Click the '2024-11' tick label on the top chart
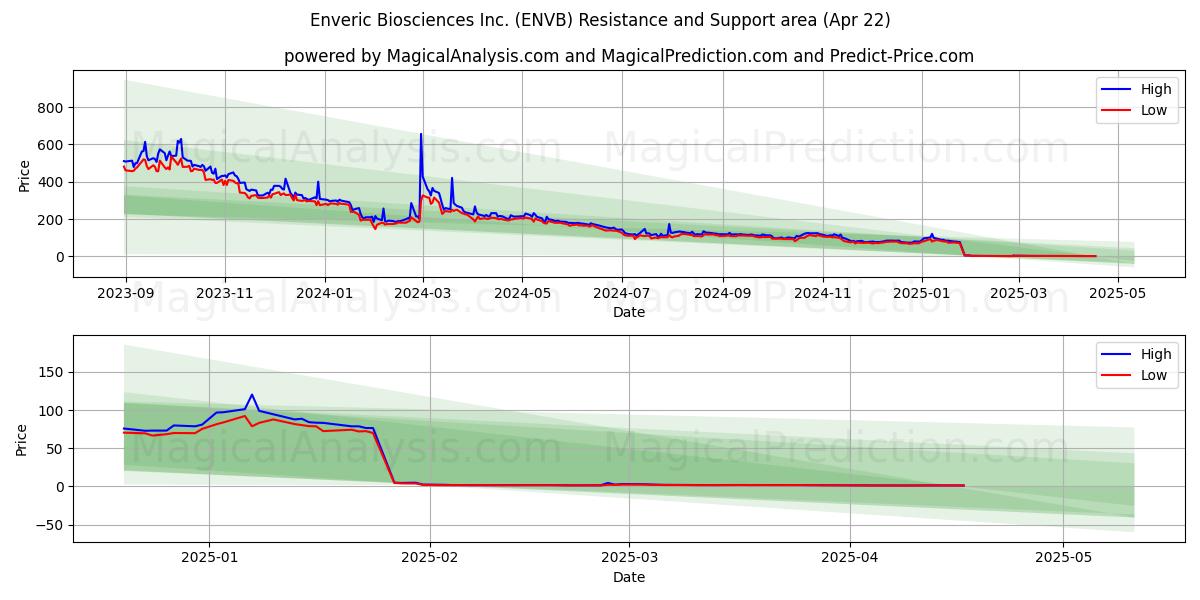The width and height of the screenshot is (1200, 600). [822, 294]
